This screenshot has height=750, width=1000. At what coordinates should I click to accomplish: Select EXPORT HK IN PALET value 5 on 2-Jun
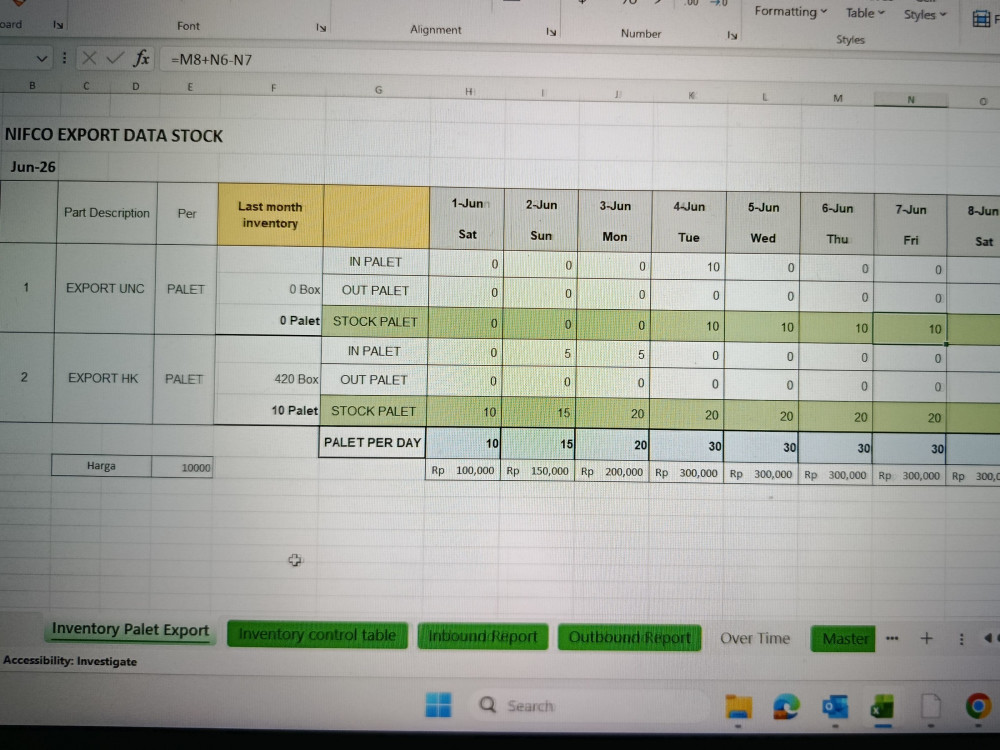click(x=540, y=353)
